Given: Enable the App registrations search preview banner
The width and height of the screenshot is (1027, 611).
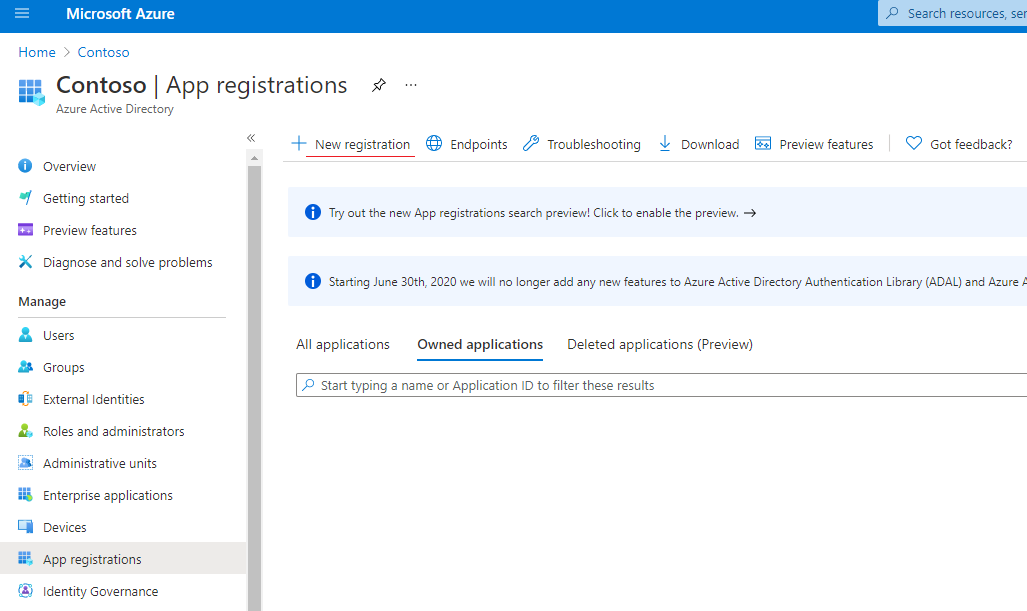Looking at the screenshot, I should [x=658, y=212].
